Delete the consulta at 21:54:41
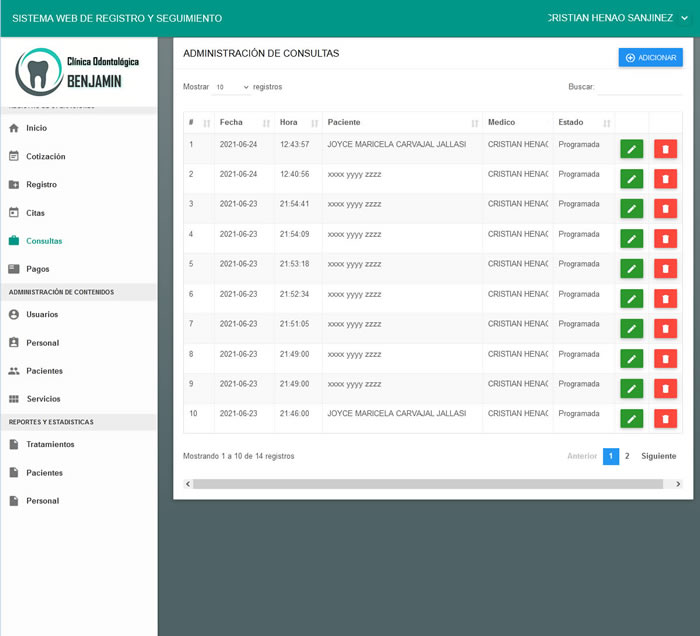The image size is (700, 636). pyautogui.click(x=665, y=208)
